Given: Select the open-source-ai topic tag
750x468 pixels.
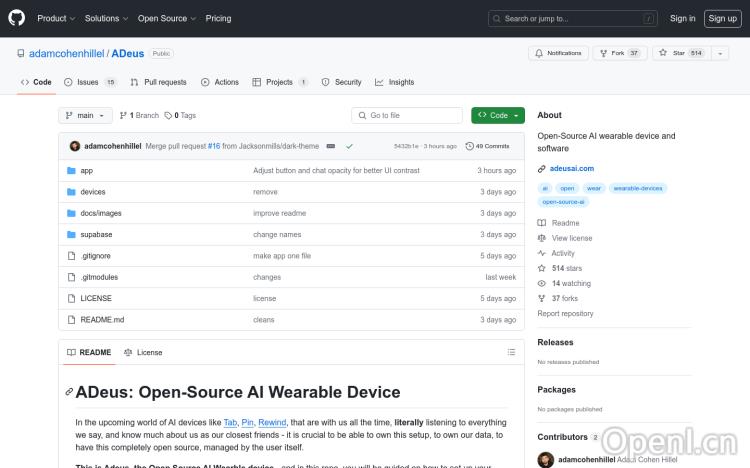Looking at the screenshot, I should point(563,202).
